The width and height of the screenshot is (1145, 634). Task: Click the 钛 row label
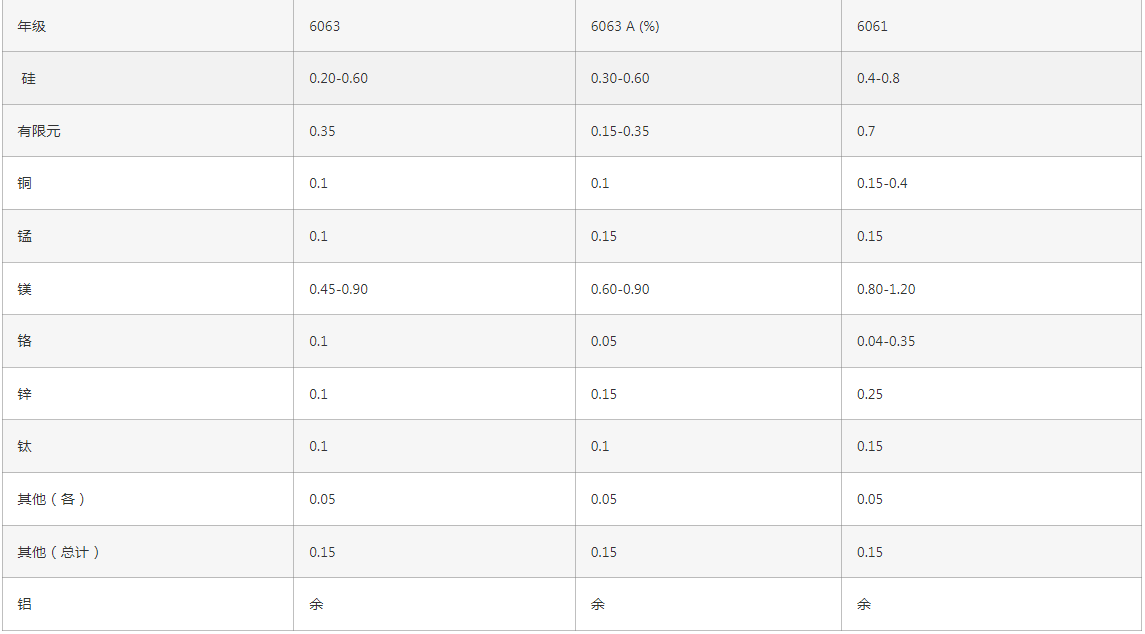coord(25,446)
